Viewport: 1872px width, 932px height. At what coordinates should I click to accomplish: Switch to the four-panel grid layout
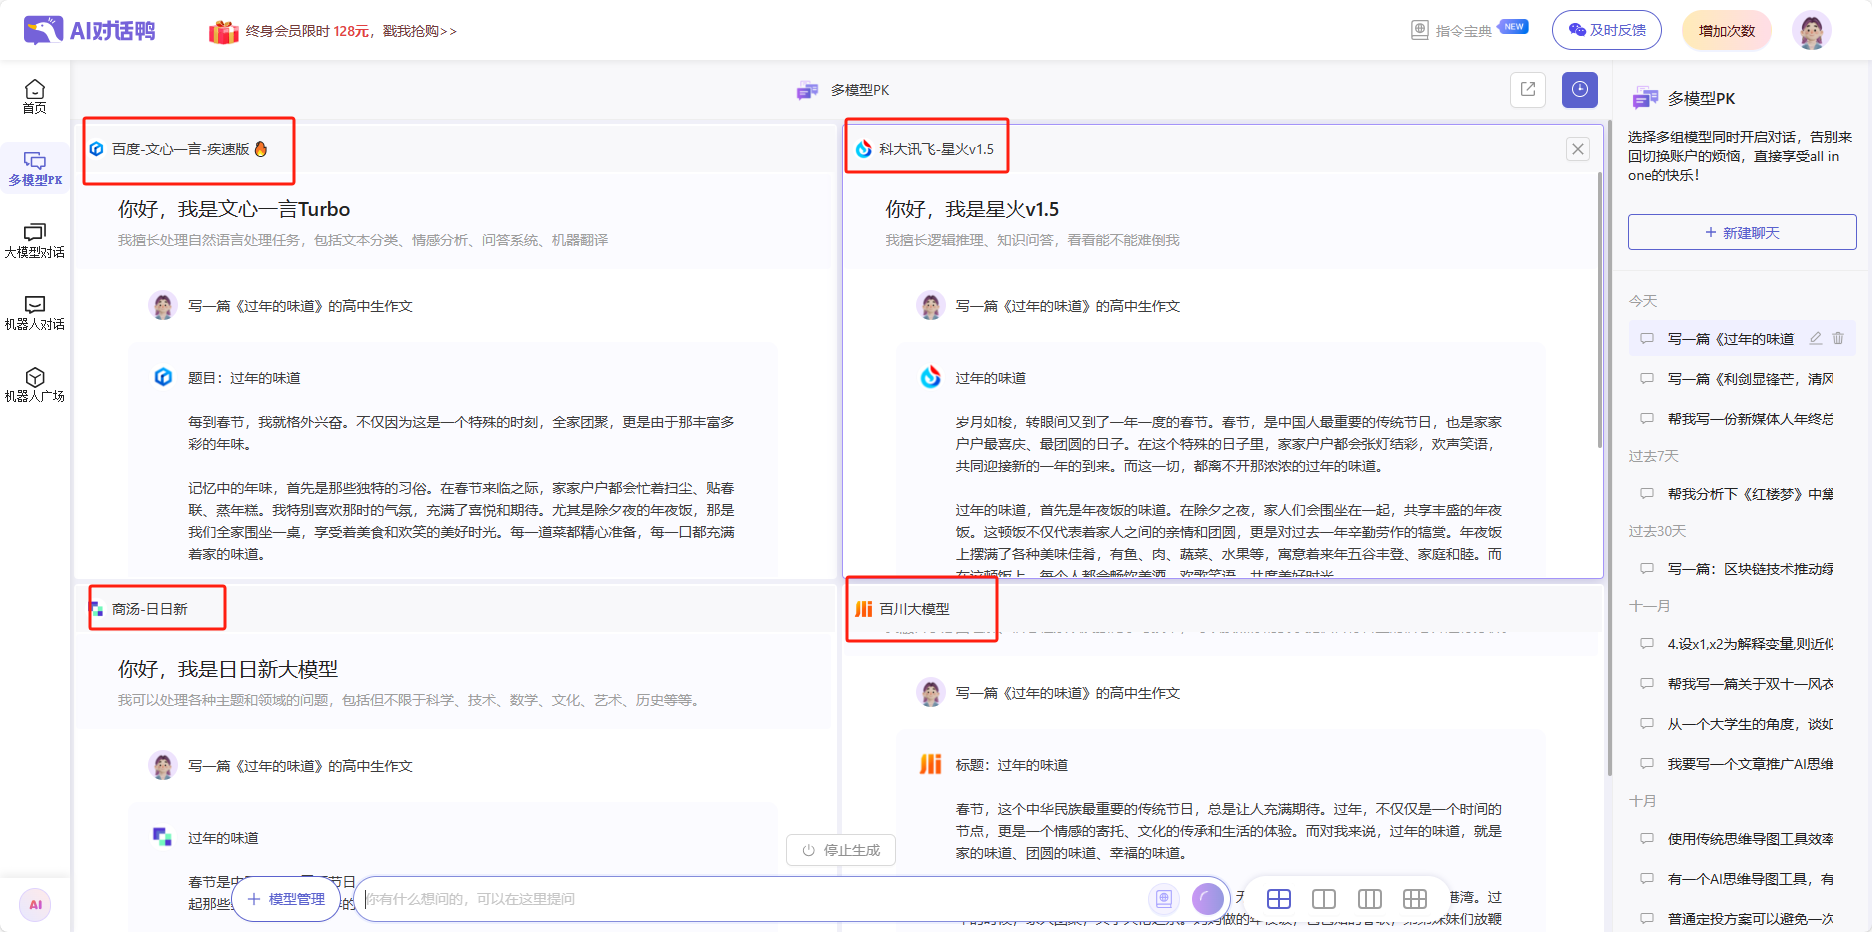[x=1279, y=899]
